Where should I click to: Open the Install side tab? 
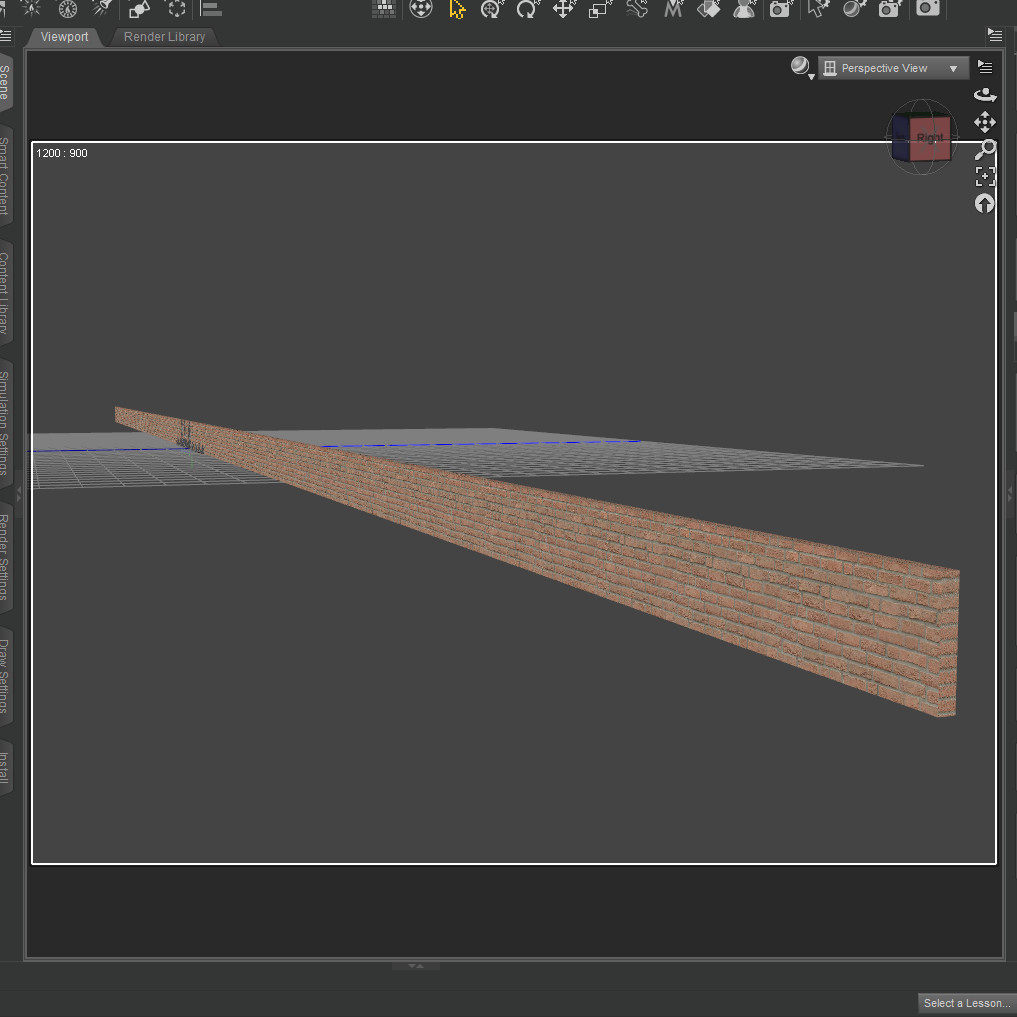[5, 768]
